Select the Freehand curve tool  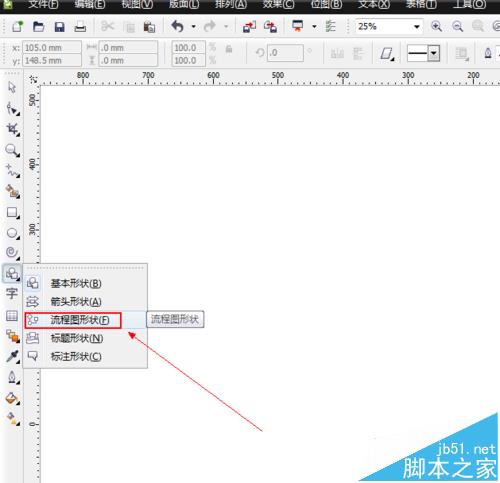[13, 171]
